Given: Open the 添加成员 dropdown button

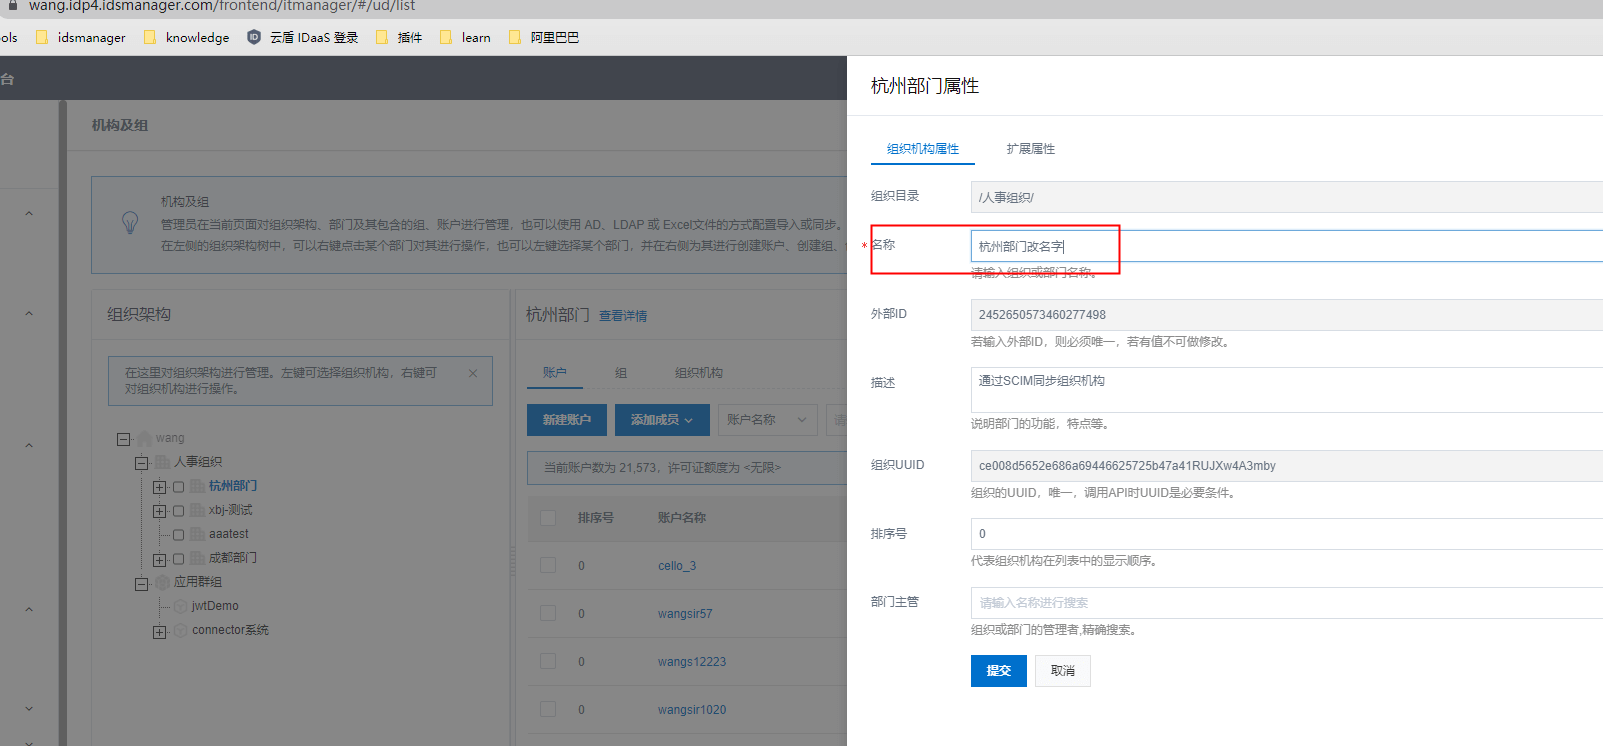Looking at the screenshot, I should click(661, 420).
